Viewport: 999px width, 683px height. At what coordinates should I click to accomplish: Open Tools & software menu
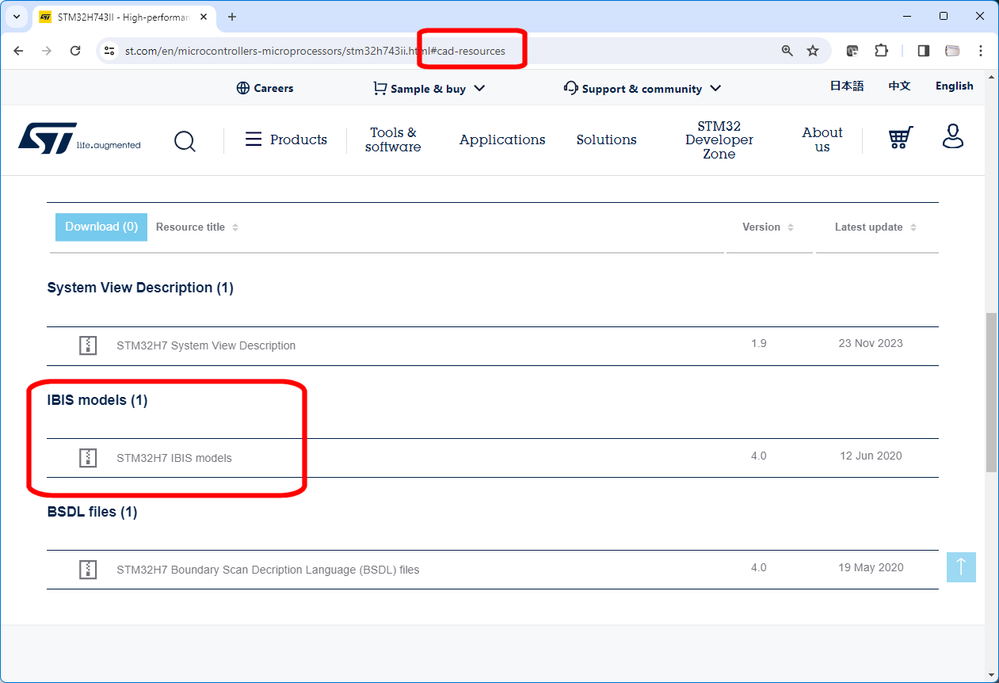[393, 140]
